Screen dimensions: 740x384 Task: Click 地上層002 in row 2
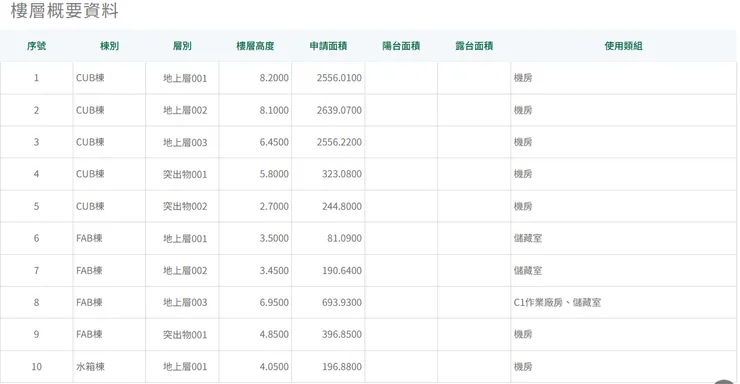[185, 110]
